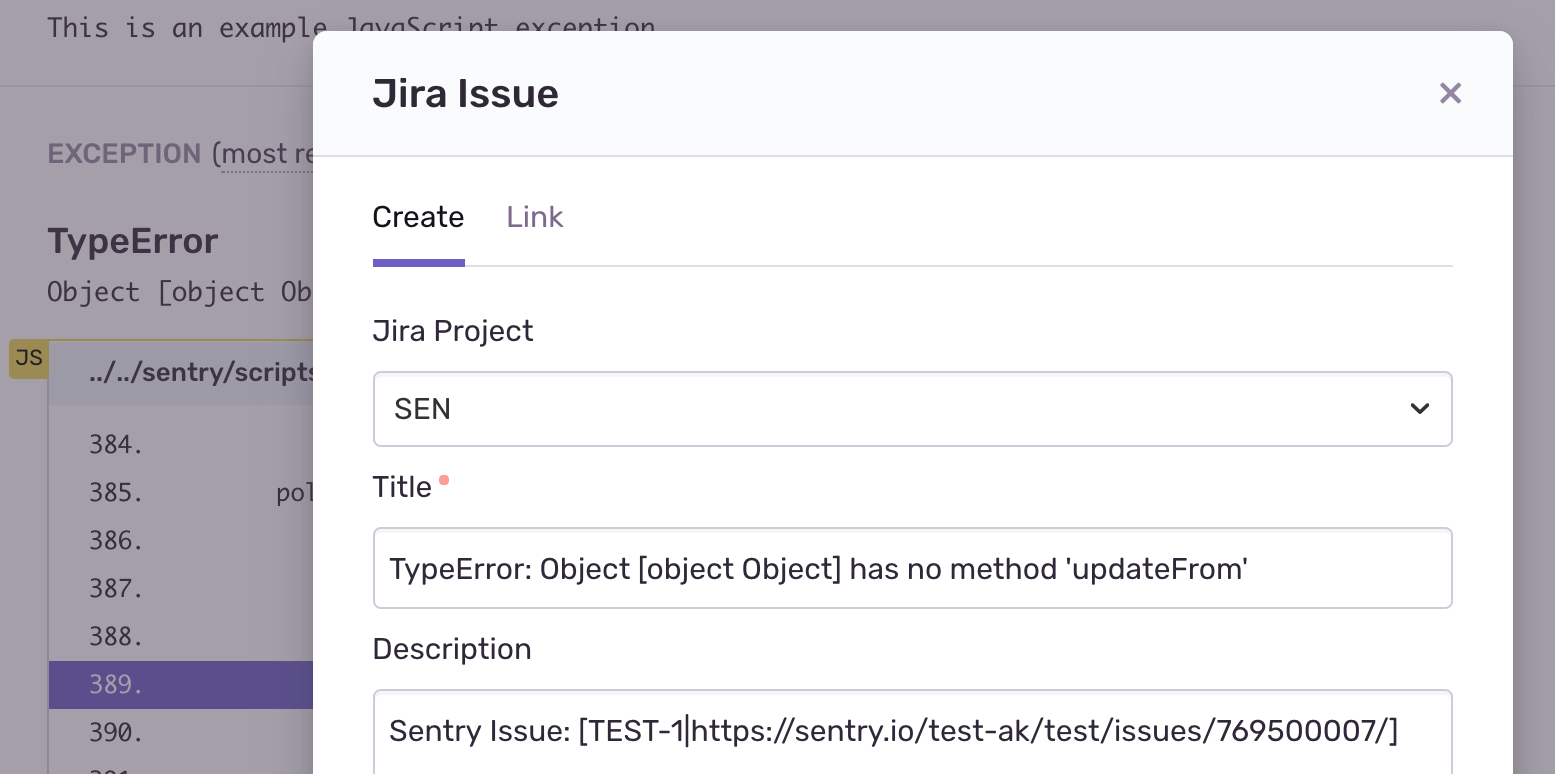Click the 'most recent' link under EXCEPTION

click(266, 154)
